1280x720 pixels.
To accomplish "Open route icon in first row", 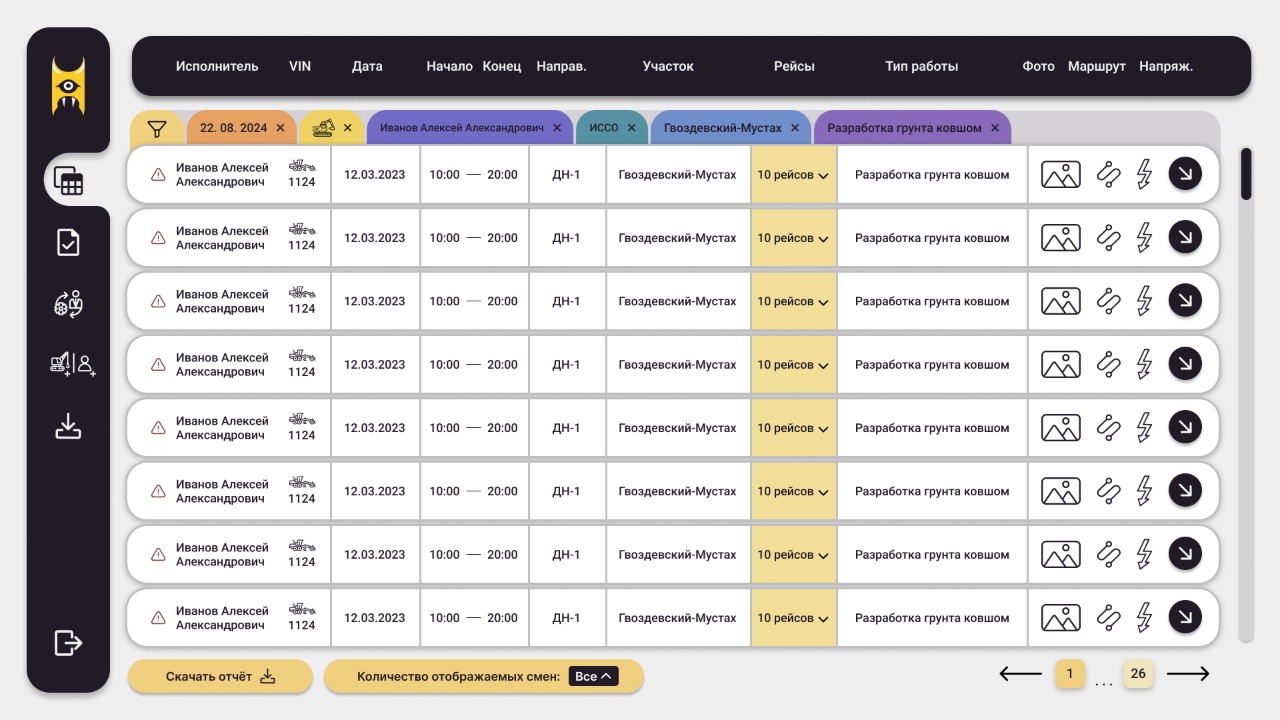I will pyautogui.click(x=1108, y=175).
